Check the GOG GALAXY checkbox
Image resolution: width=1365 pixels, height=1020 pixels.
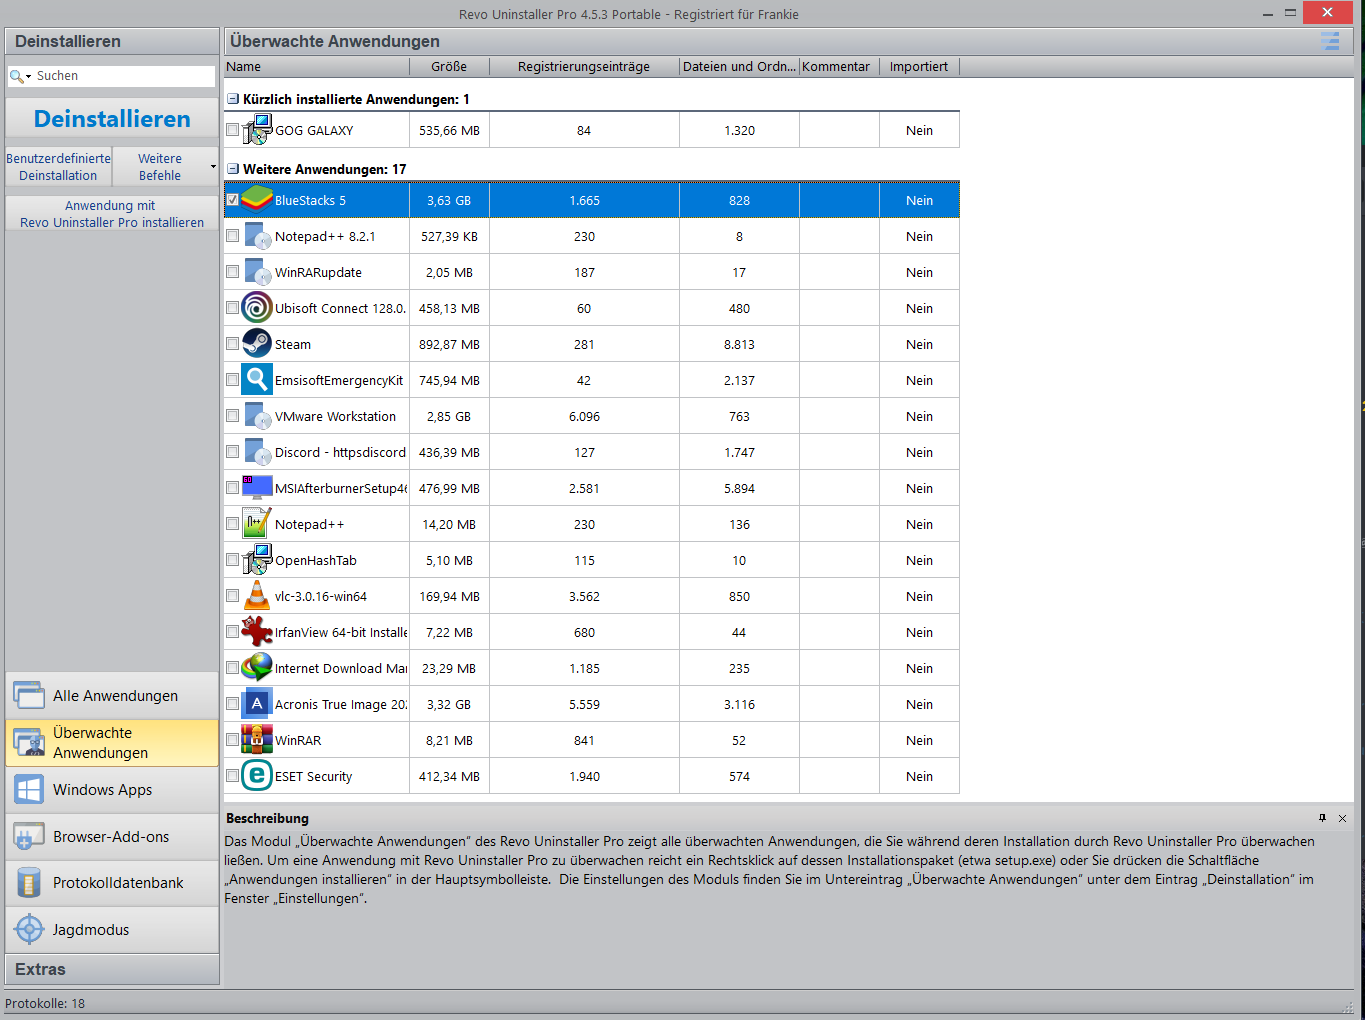[232, 130]
